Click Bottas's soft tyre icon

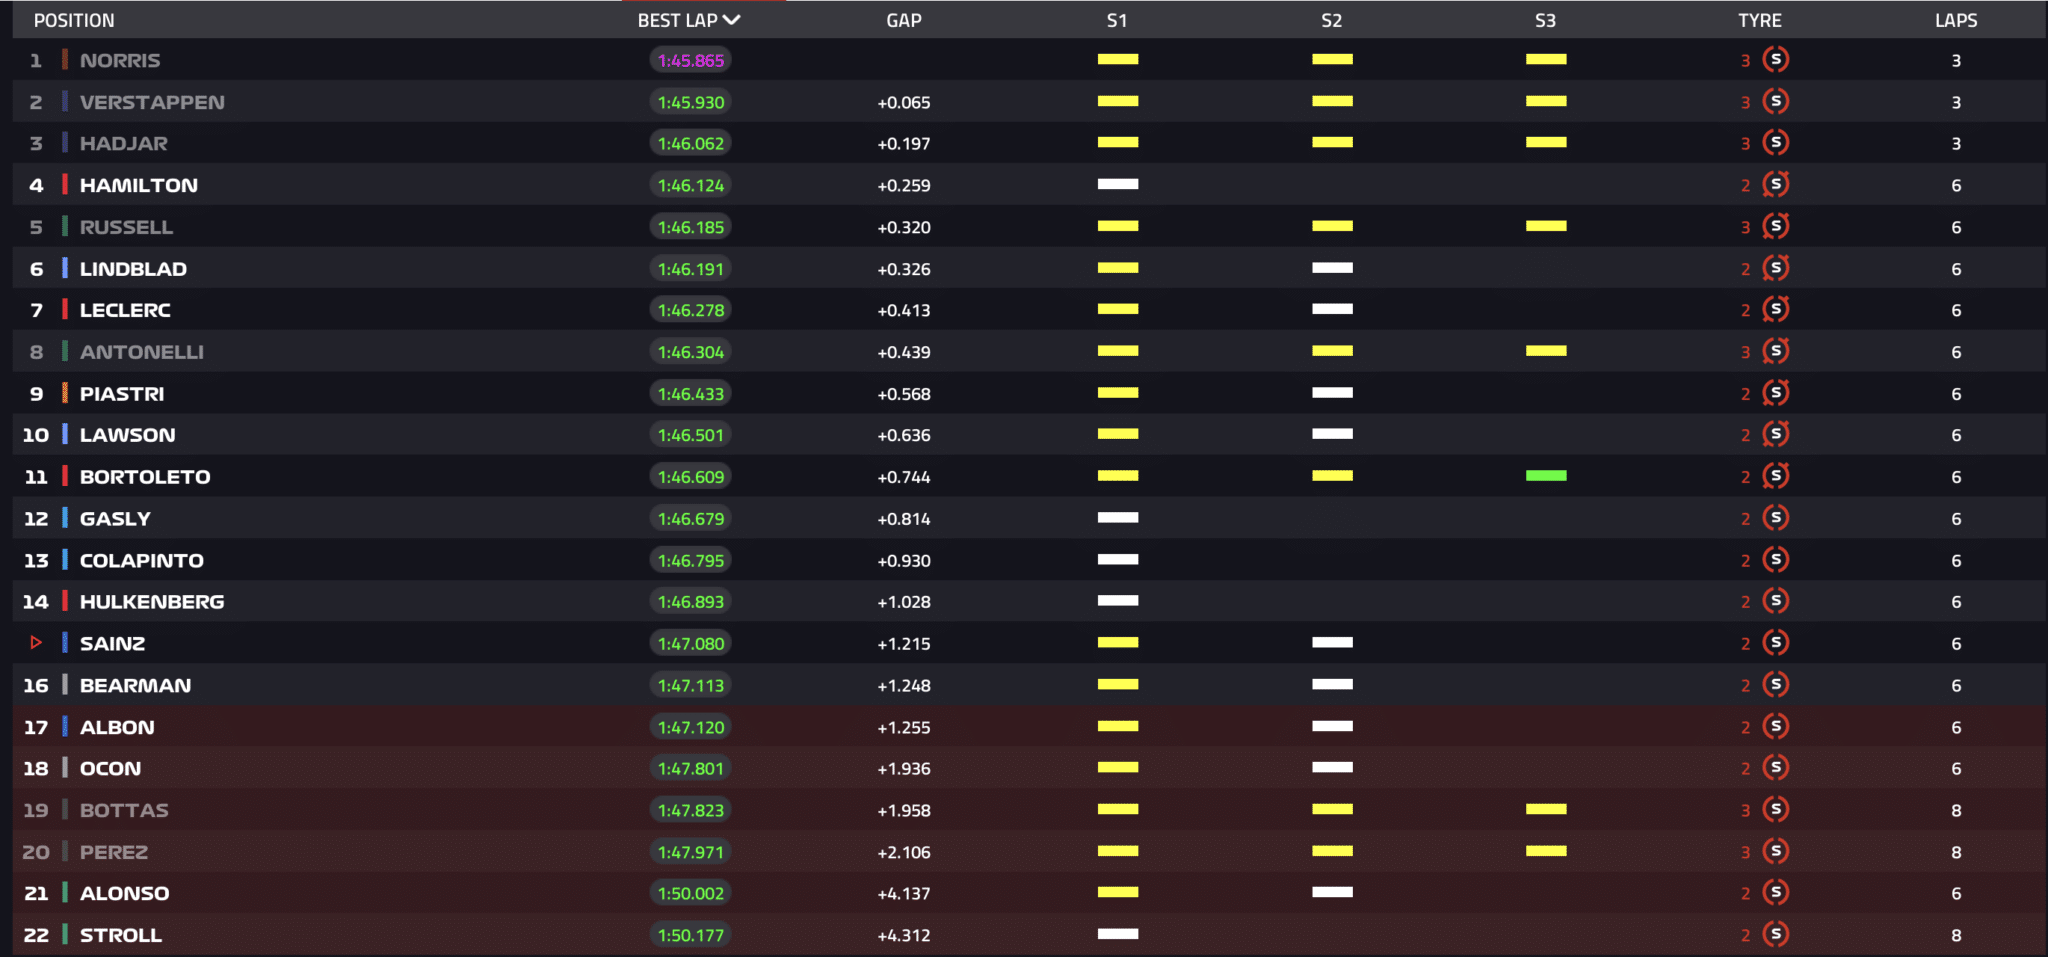pos(1776,810)
